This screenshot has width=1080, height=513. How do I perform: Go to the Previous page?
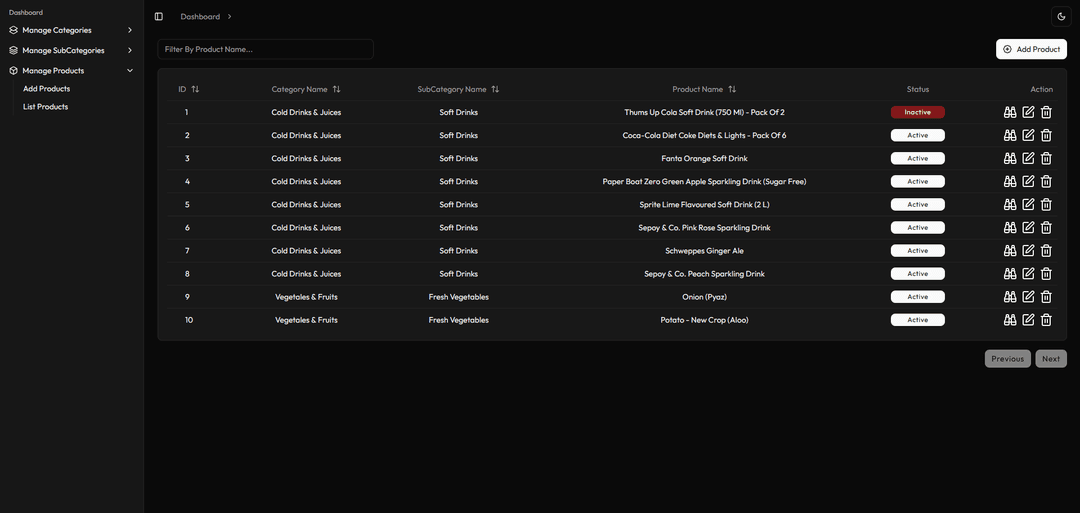click(x=1008, y=359)
